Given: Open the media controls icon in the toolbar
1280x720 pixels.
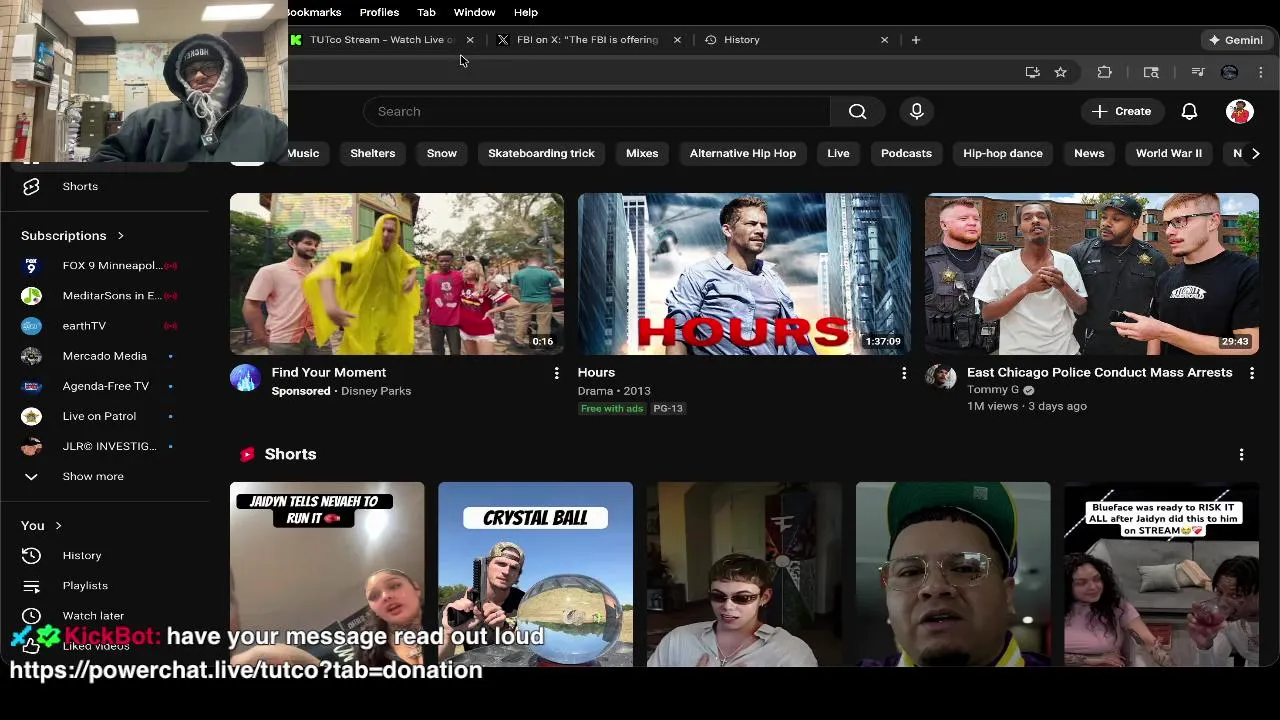Looking at the screenshot, I should tap(1197, 72).
